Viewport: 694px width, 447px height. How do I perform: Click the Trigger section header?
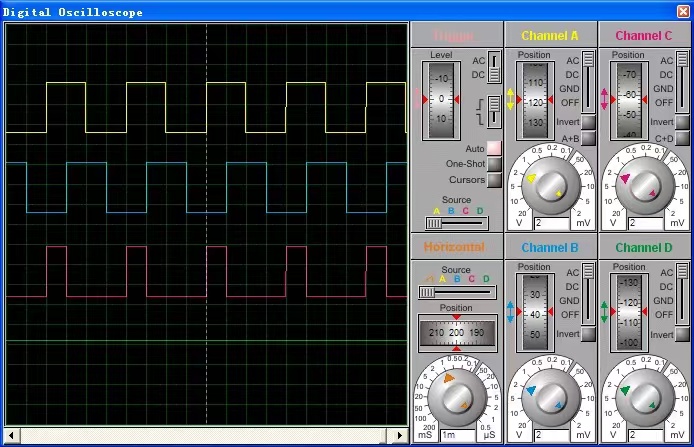[x=453, y=35]
